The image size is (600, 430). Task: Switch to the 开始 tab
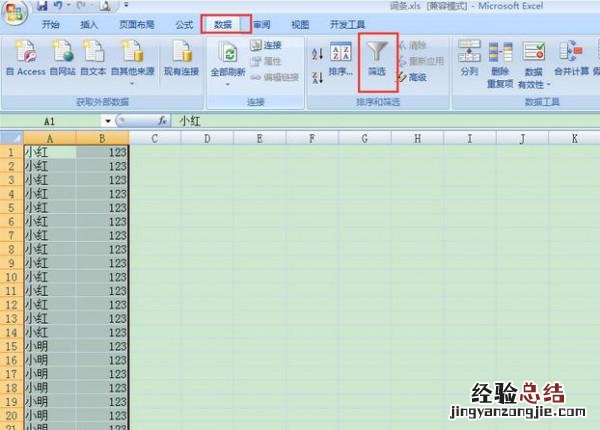coord(51,24)
